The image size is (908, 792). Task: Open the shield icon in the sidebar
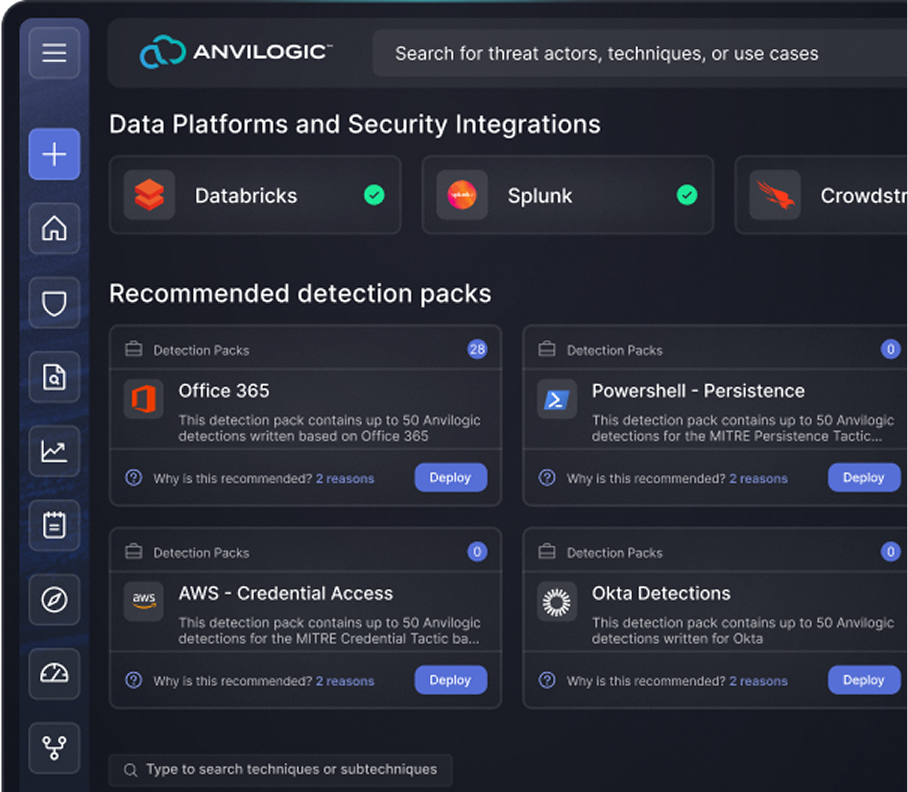coord(54,303)
